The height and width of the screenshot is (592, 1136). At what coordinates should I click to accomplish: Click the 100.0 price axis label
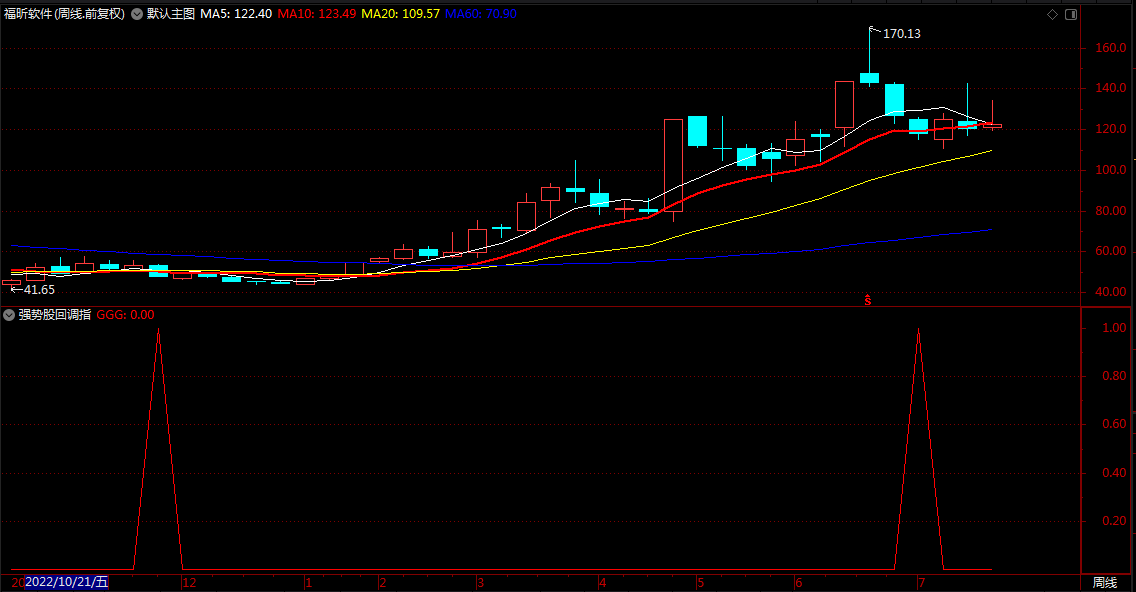1111,170
